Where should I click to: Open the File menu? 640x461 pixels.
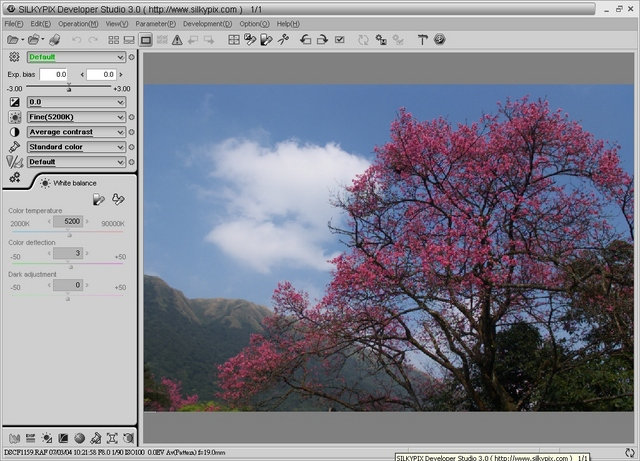(13, 24)
